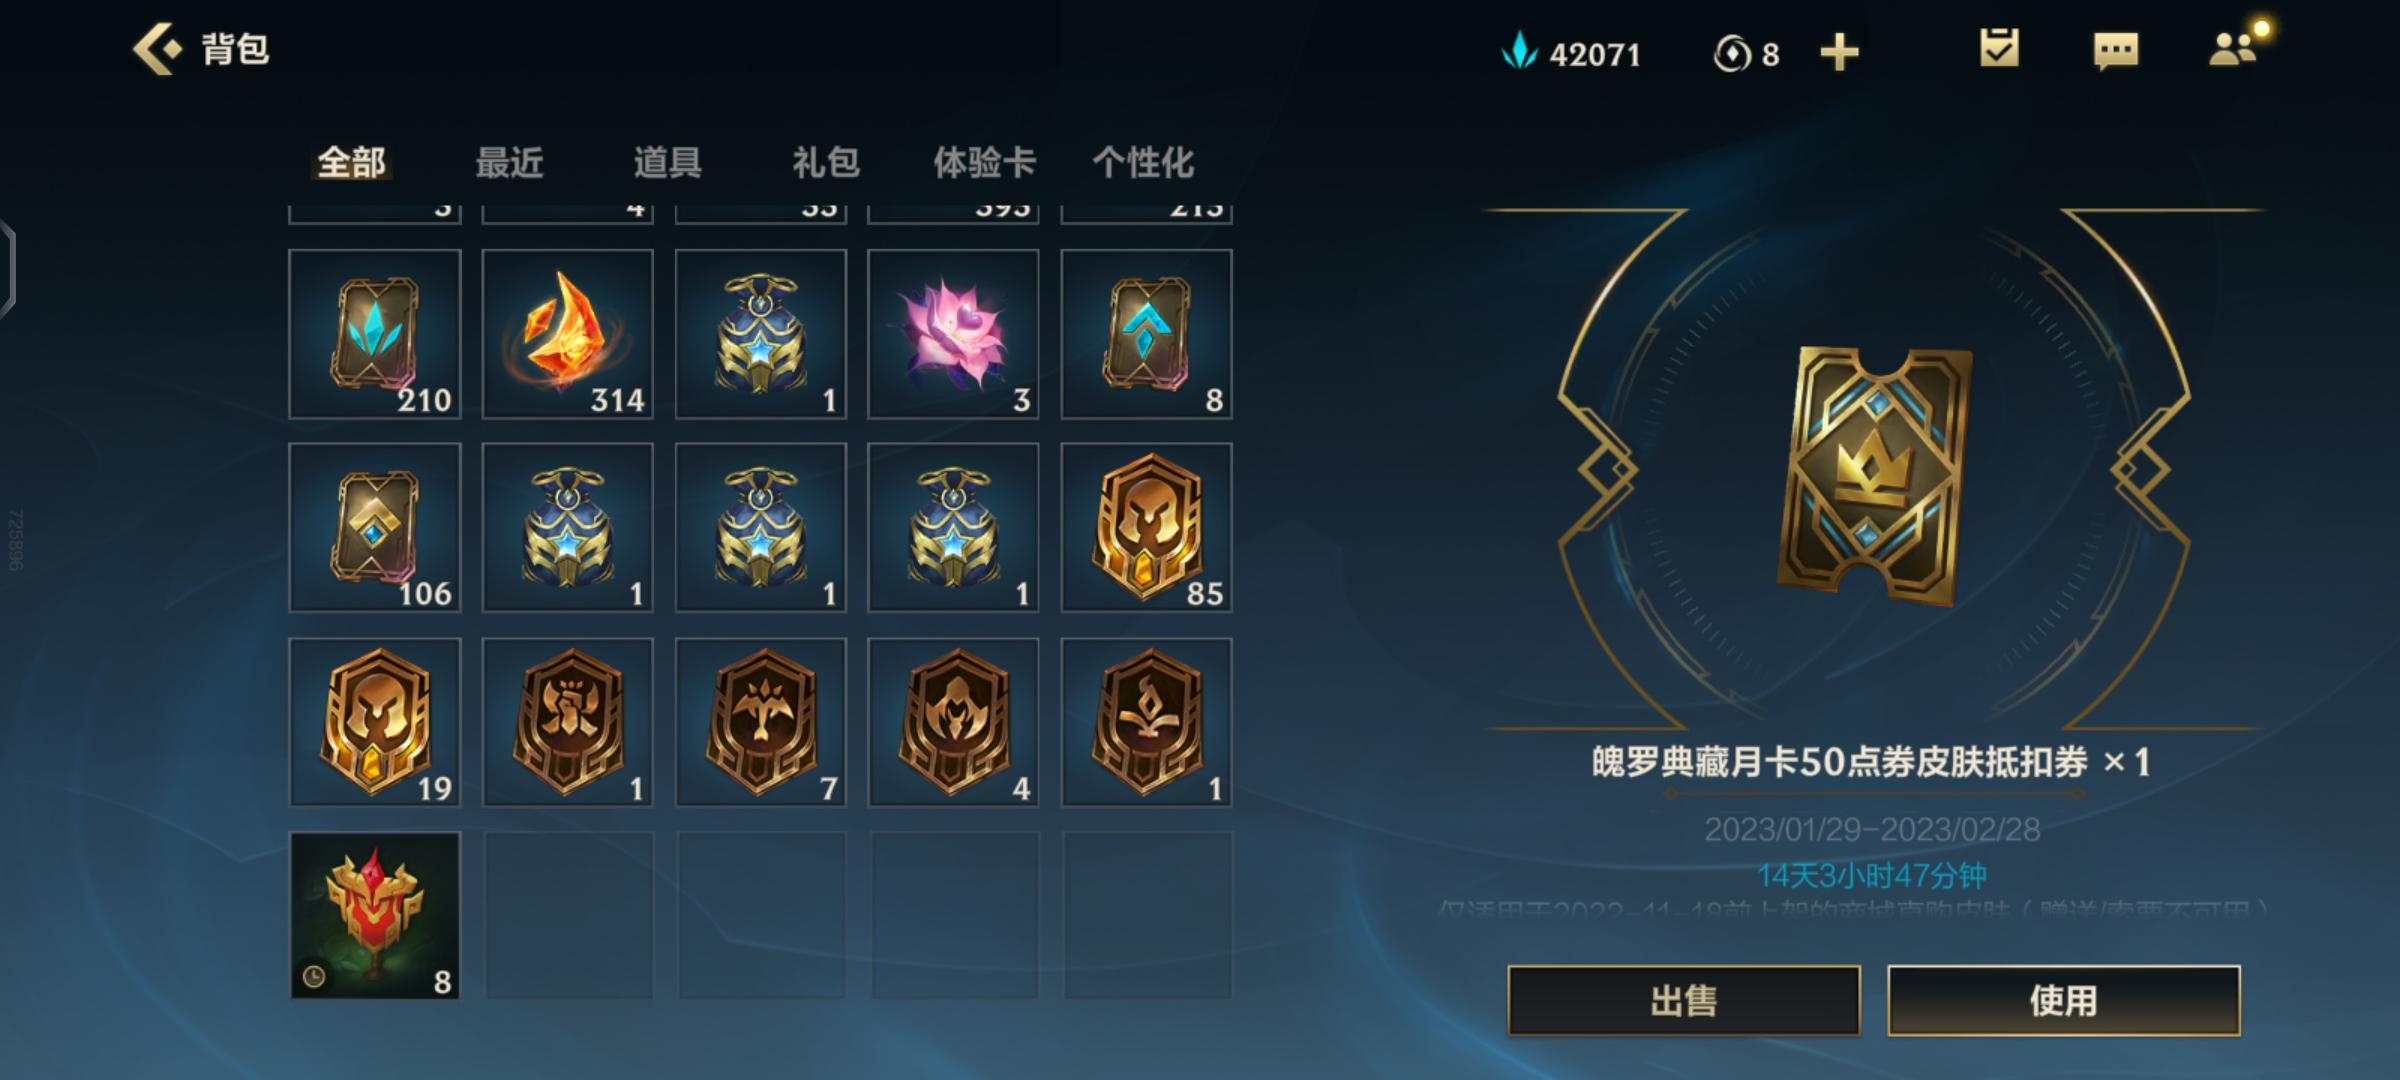Select the pink lotus flower item

click(953, 334)
